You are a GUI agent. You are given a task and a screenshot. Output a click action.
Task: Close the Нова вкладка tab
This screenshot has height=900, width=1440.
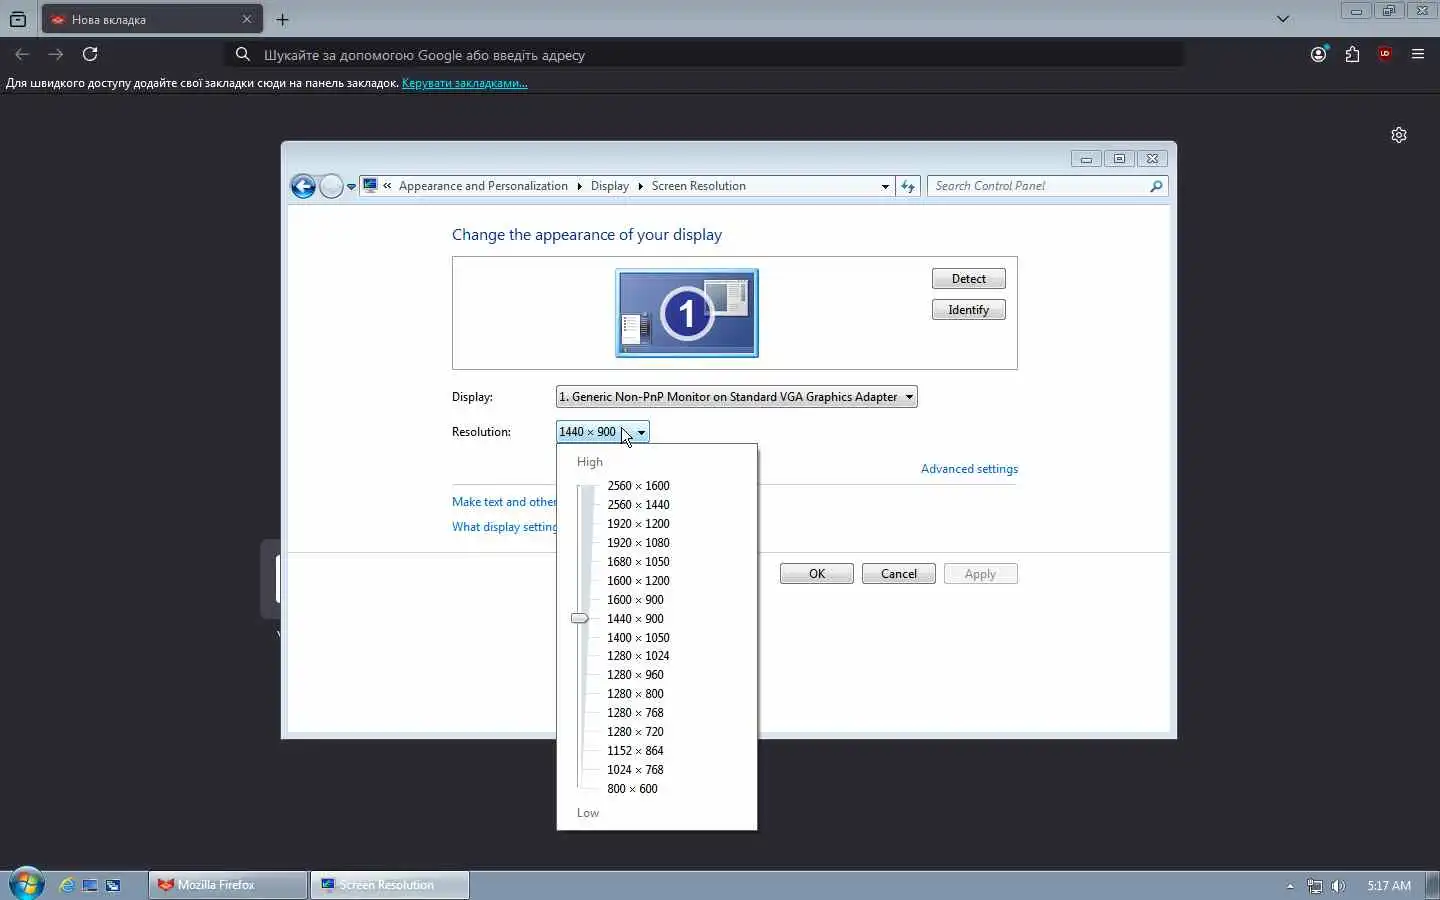pos(247,19)
